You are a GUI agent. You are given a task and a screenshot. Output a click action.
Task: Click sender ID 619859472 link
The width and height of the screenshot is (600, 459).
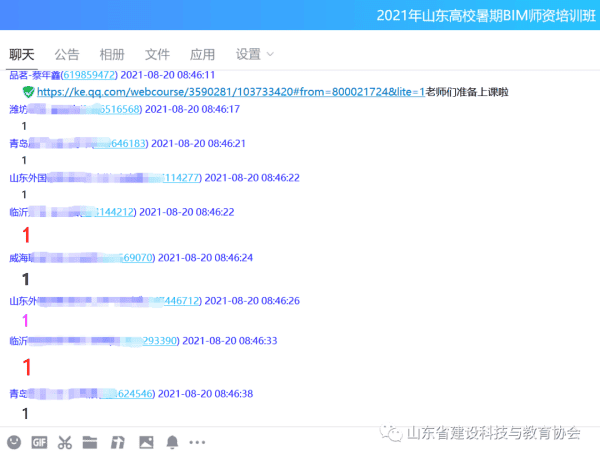(x=89, y=75)
